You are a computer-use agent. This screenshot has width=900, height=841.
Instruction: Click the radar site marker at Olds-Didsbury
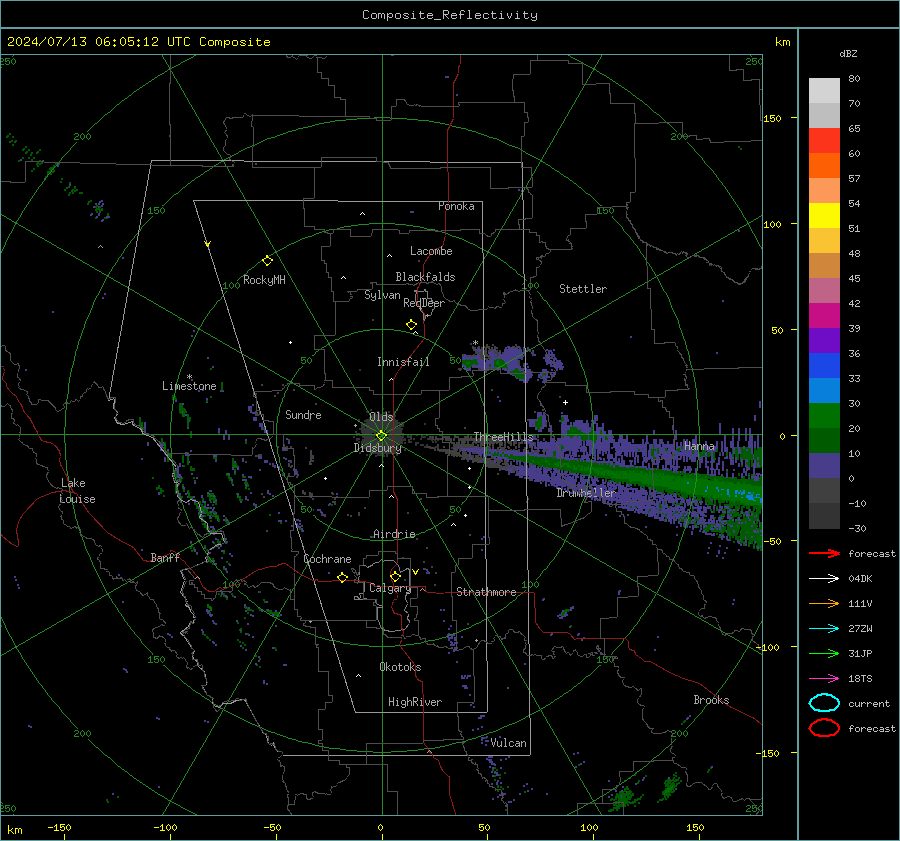[381, 436]
